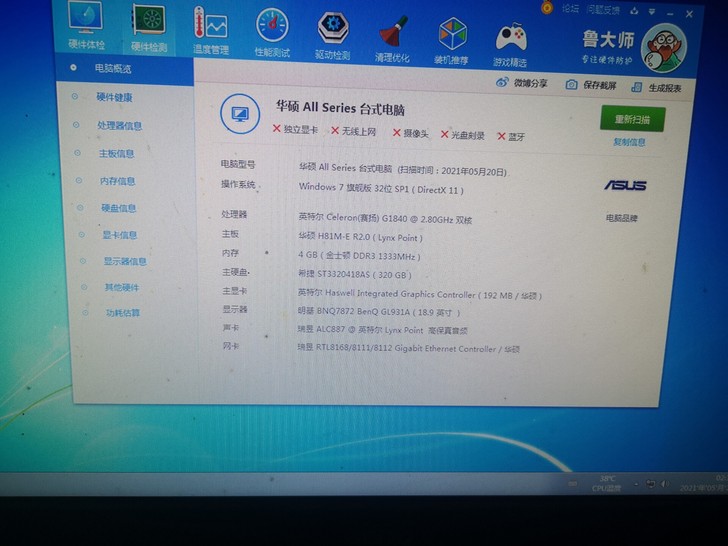Click the ST3320418AS (320 GB) disk value
This screenshot has height=546, width=728.
point(355,274)
